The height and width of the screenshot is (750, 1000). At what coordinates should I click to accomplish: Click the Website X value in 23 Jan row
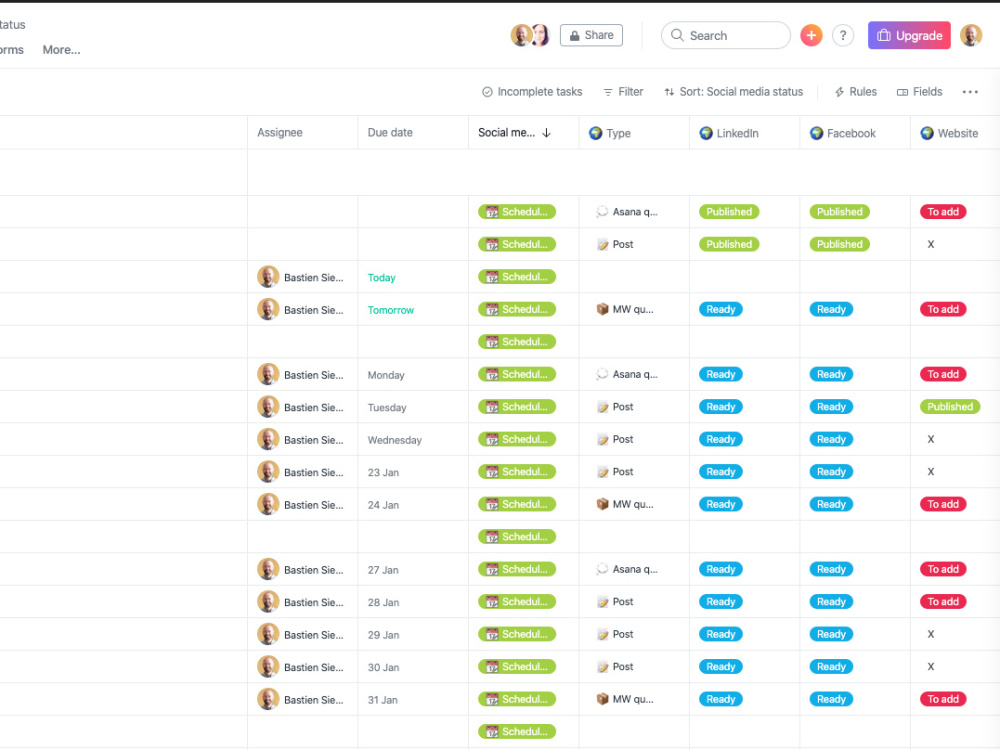(x=930, y=472)
